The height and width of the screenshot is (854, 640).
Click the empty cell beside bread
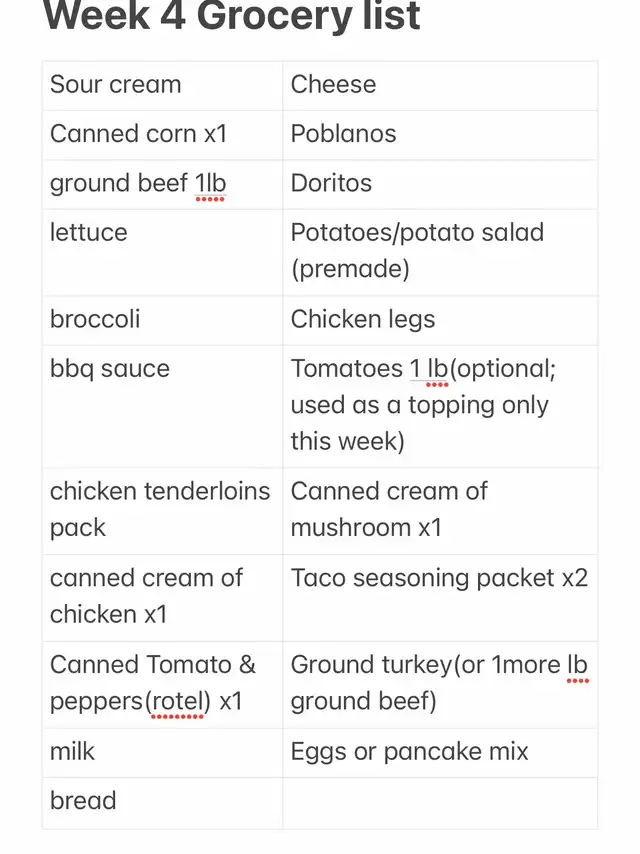click(439, 802)
